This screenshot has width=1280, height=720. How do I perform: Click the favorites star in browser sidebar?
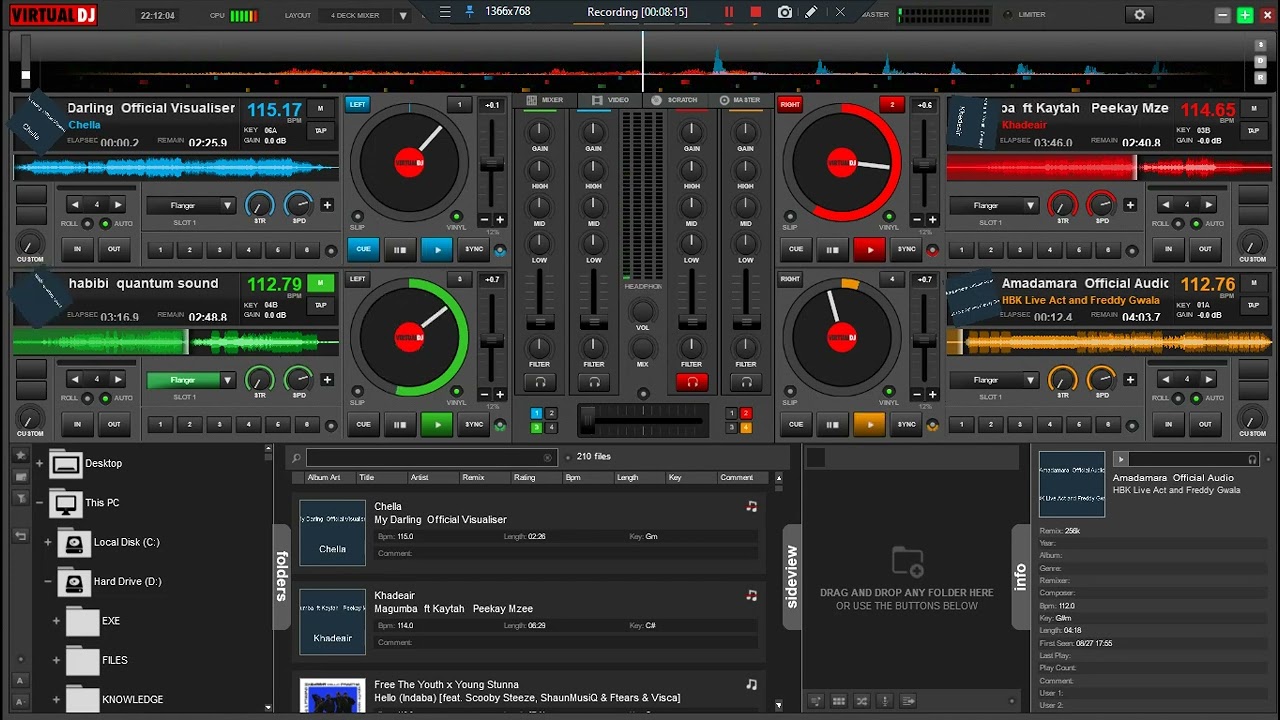(x=20, y=455)
